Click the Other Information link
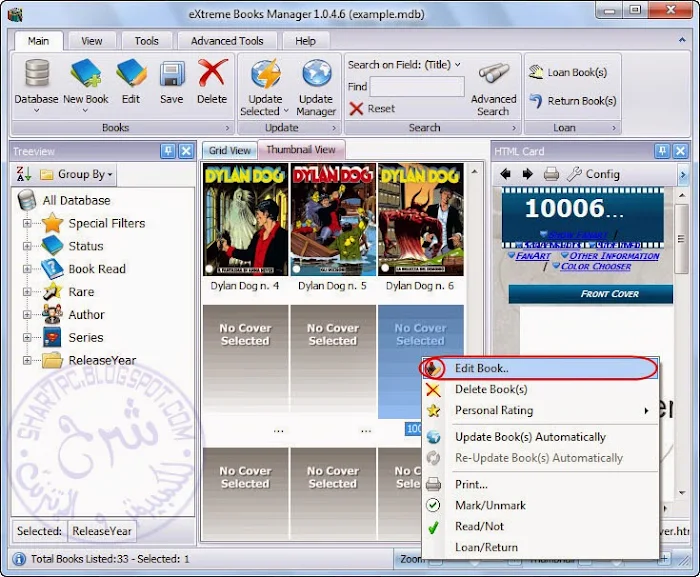The image size is (700, 577). coord(614,256)
